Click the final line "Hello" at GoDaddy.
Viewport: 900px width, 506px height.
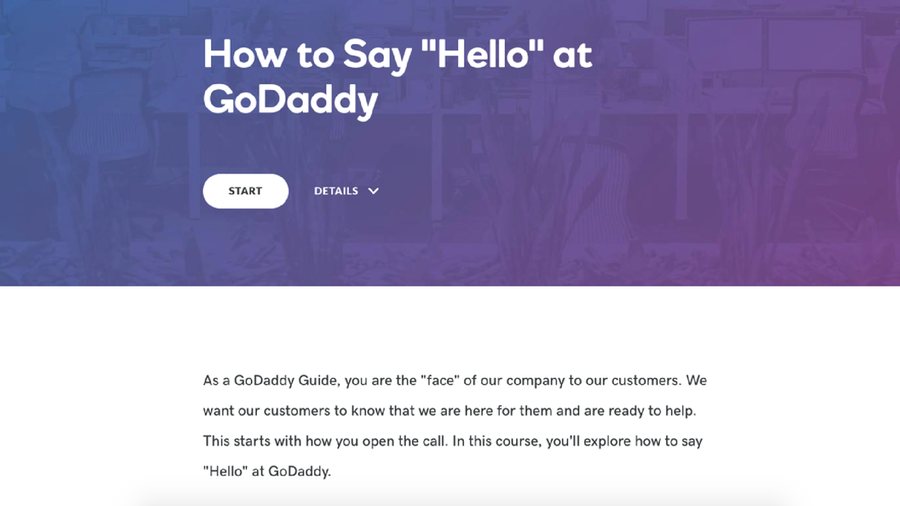pos(267,472)
